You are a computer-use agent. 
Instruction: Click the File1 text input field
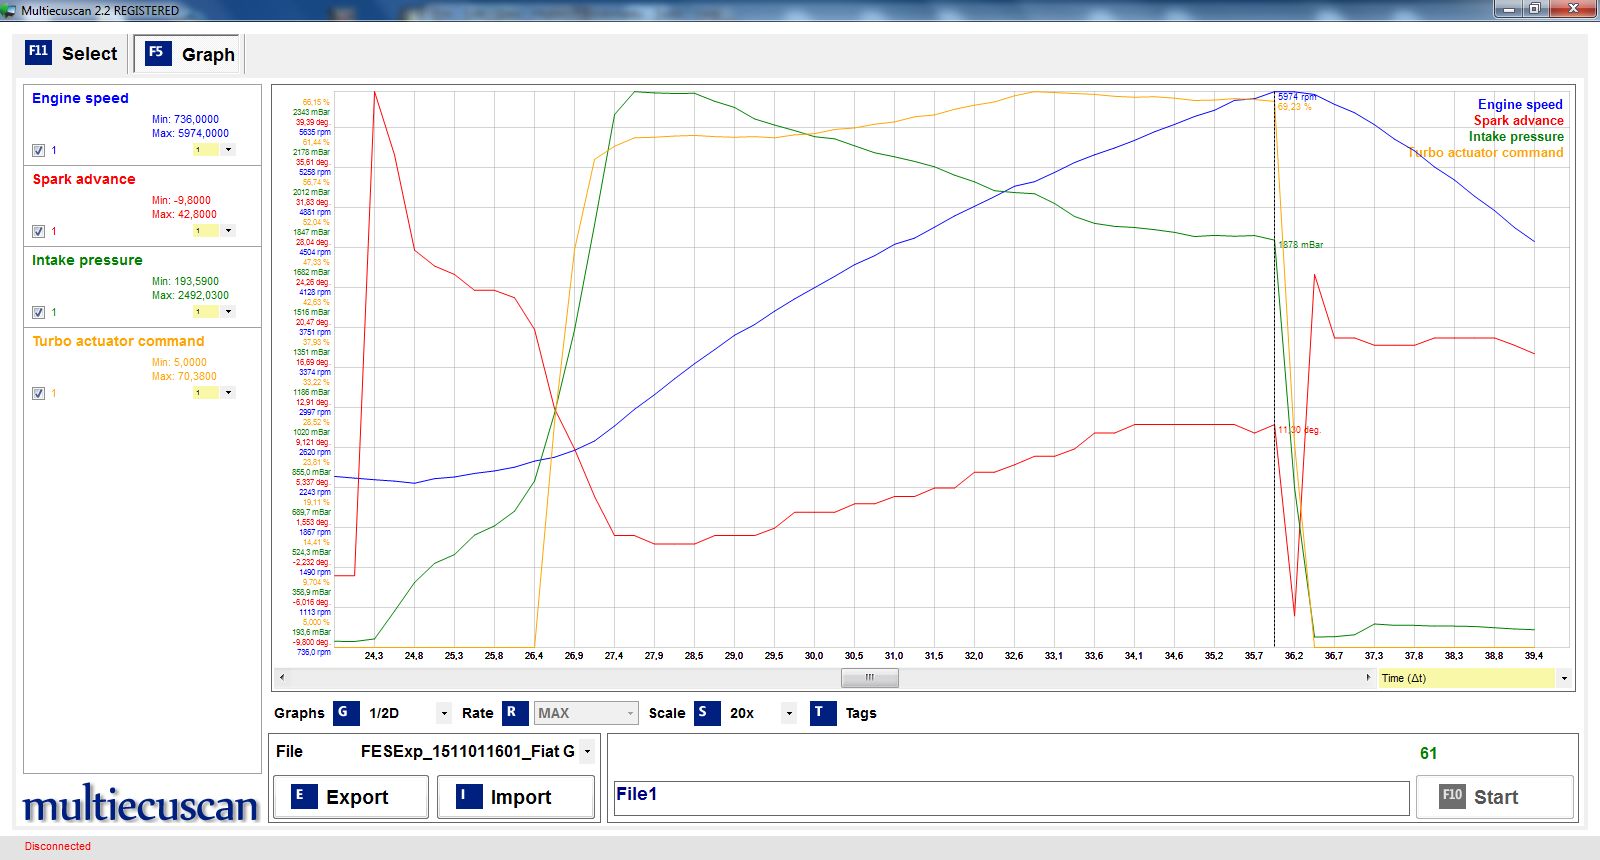[1010, 796]
